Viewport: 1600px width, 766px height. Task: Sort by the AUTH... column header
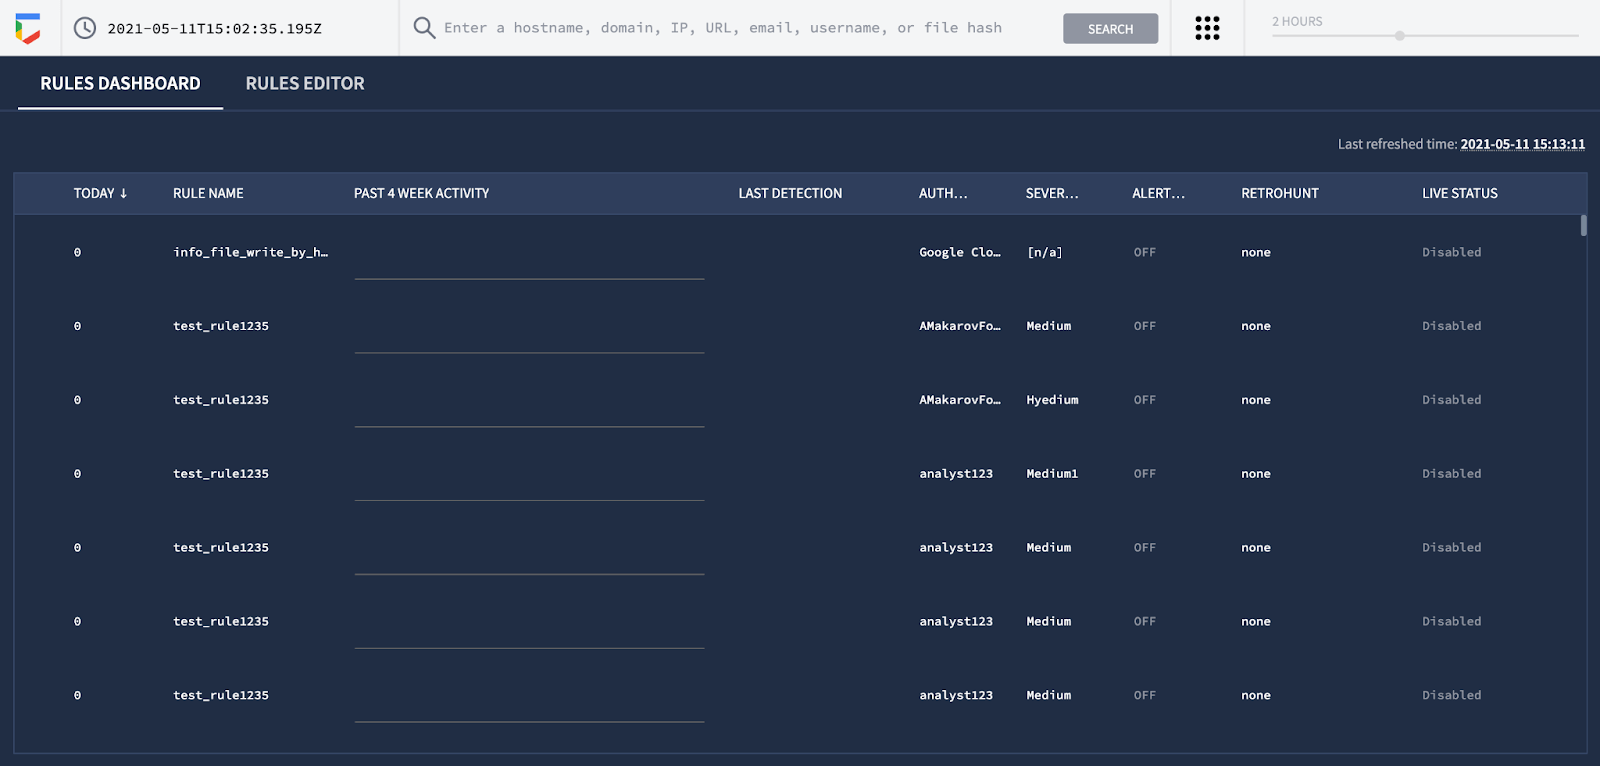[x=943, y=193]
